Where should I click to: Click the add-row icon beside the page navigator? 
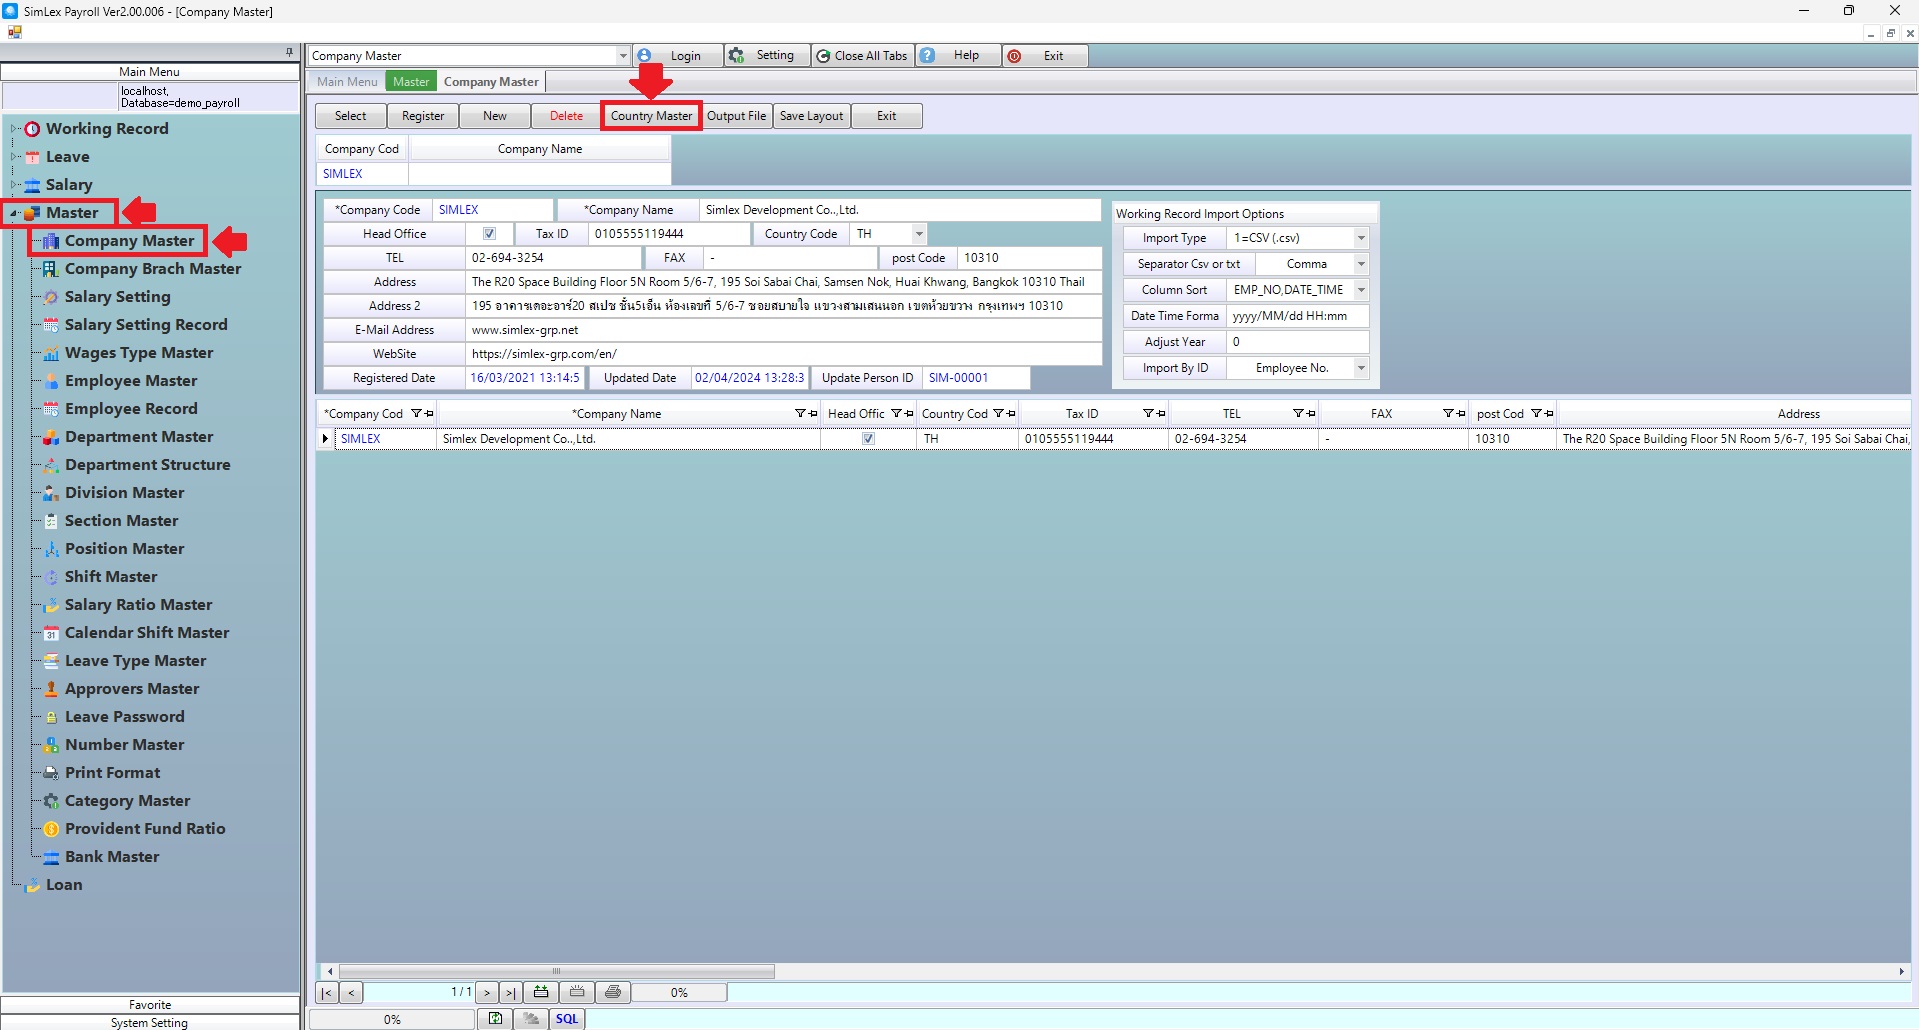(541, 992)
